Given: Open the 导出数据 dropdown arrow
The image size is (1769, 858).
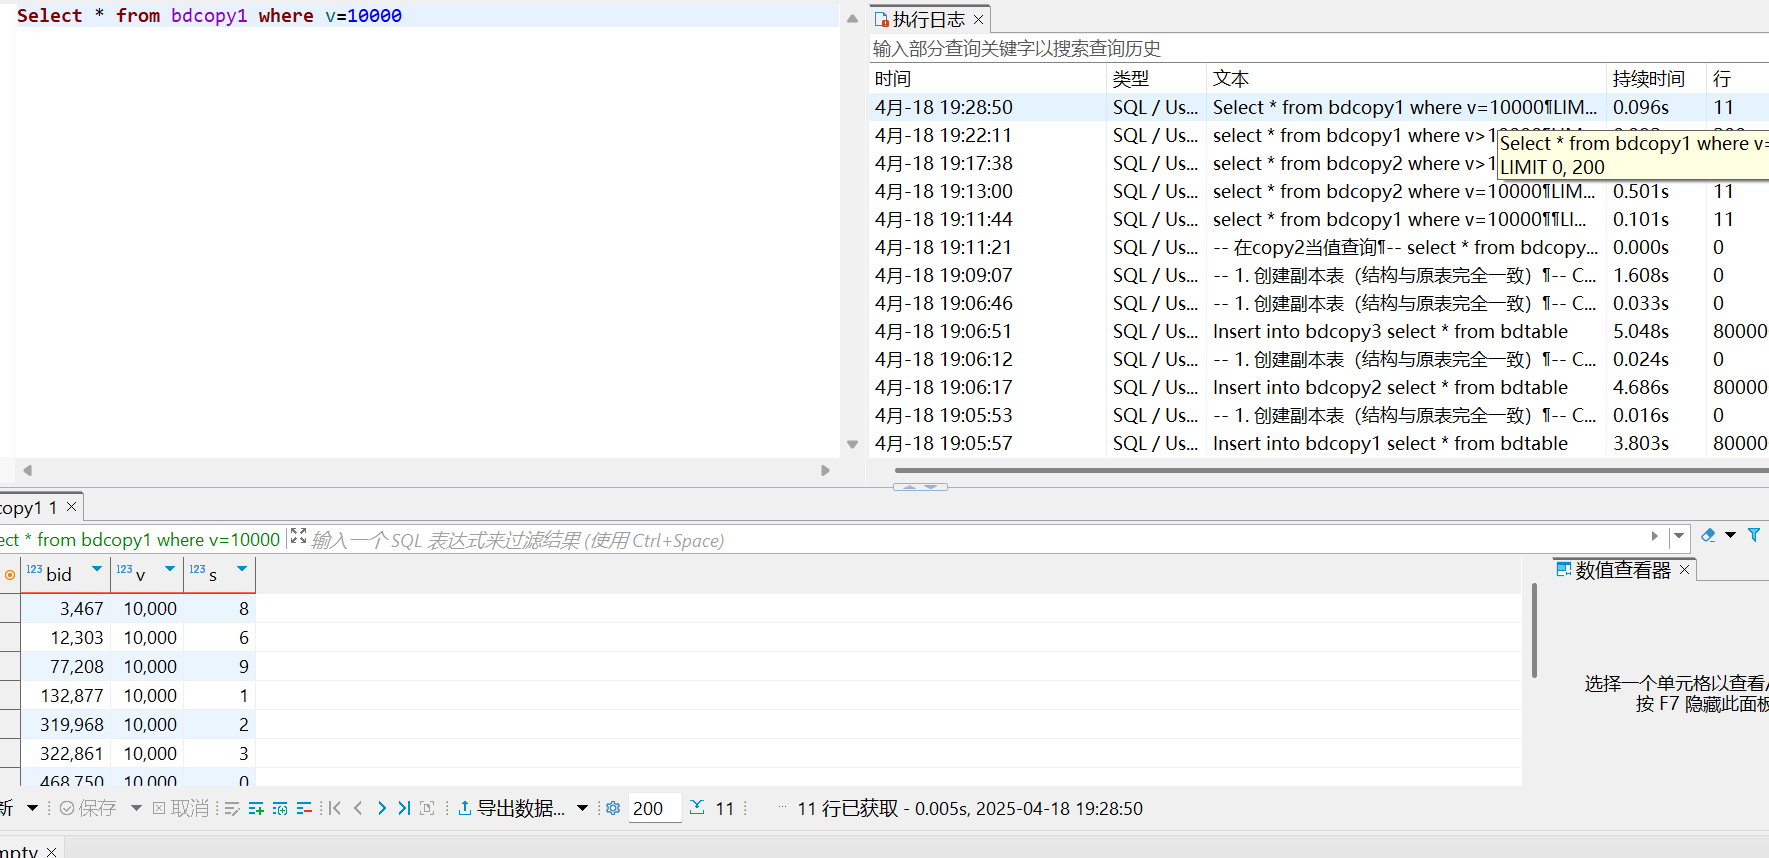Looking at the screenshot, I should pyautogui.click(x=582, y=808).
